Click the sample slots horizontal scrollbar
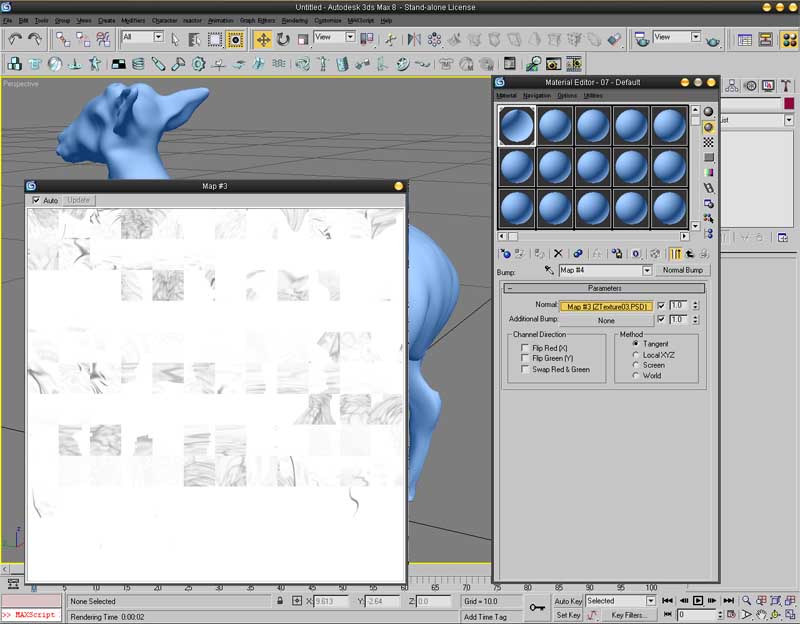The height and width of the screenshot is (624, 800). pos(593,236)
